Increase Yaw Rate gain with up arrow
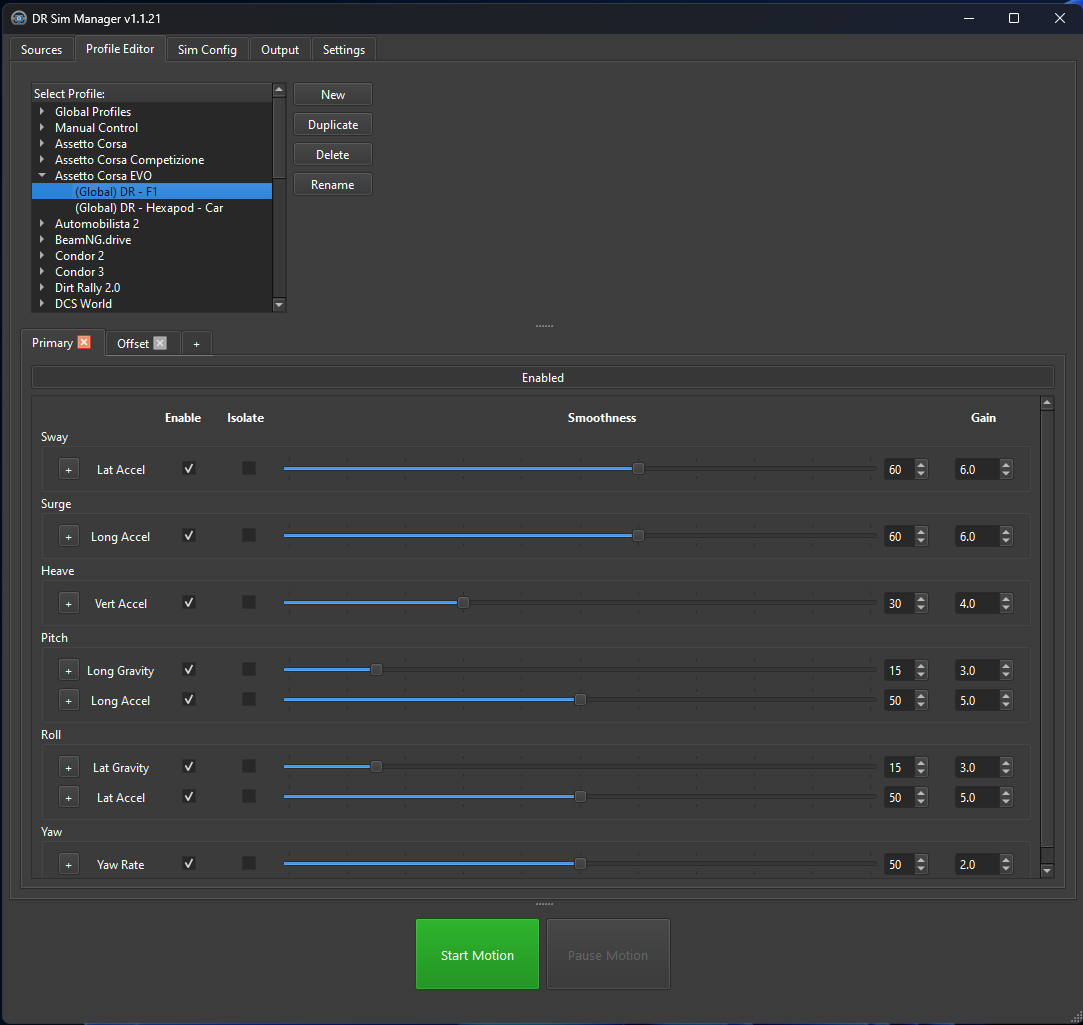1083x1025 pixels. [1006, 860]
